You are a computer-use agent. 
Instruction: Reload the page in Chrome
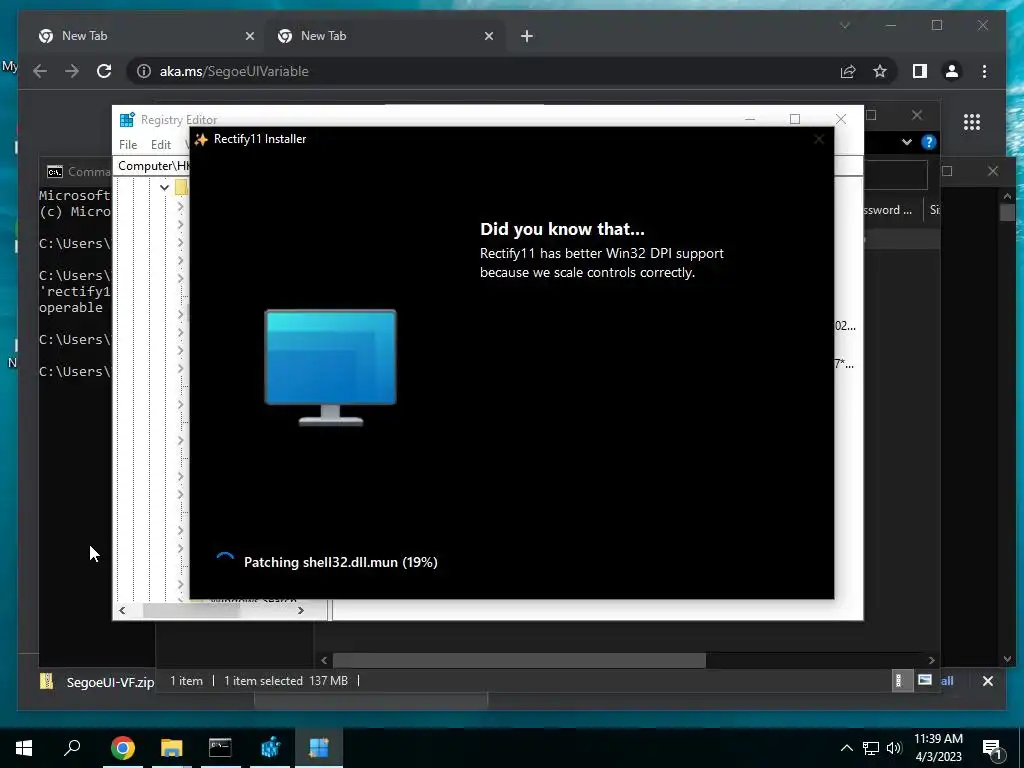coord(104,71)
